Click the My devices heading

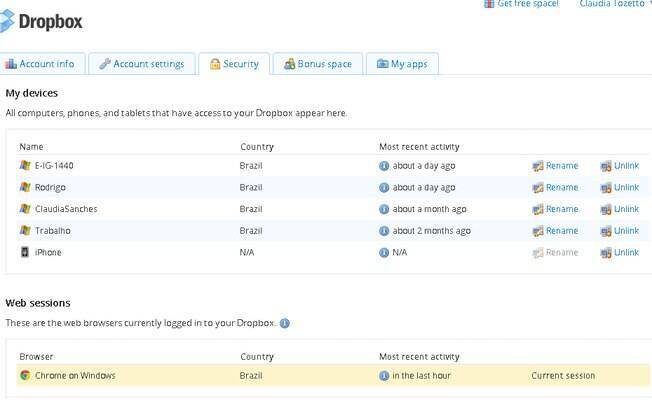tap(32, 93)
